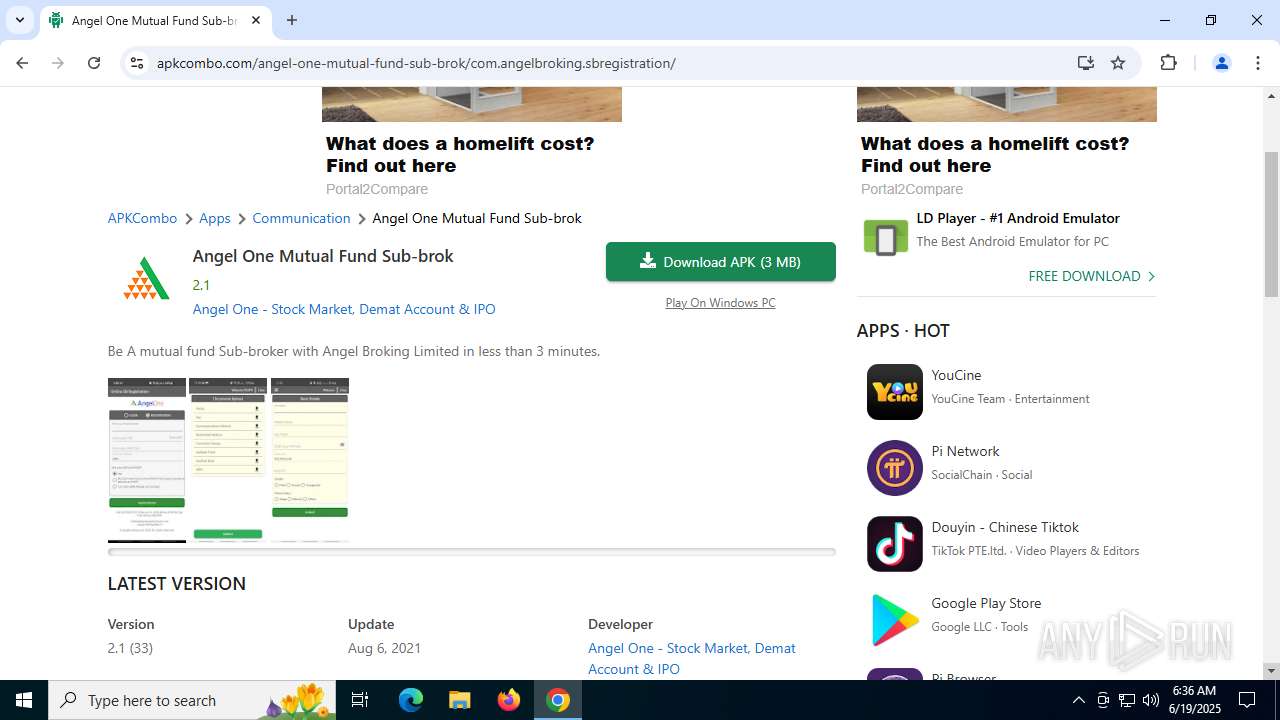Click the Pi Network app title text
The height and width of the screenshot is (720, 1280).
click(x=965, y=451)
